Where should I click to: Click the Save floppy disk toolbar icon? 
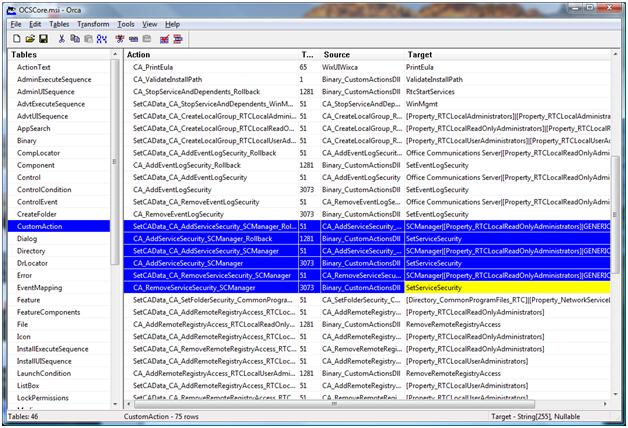point(43,38)
